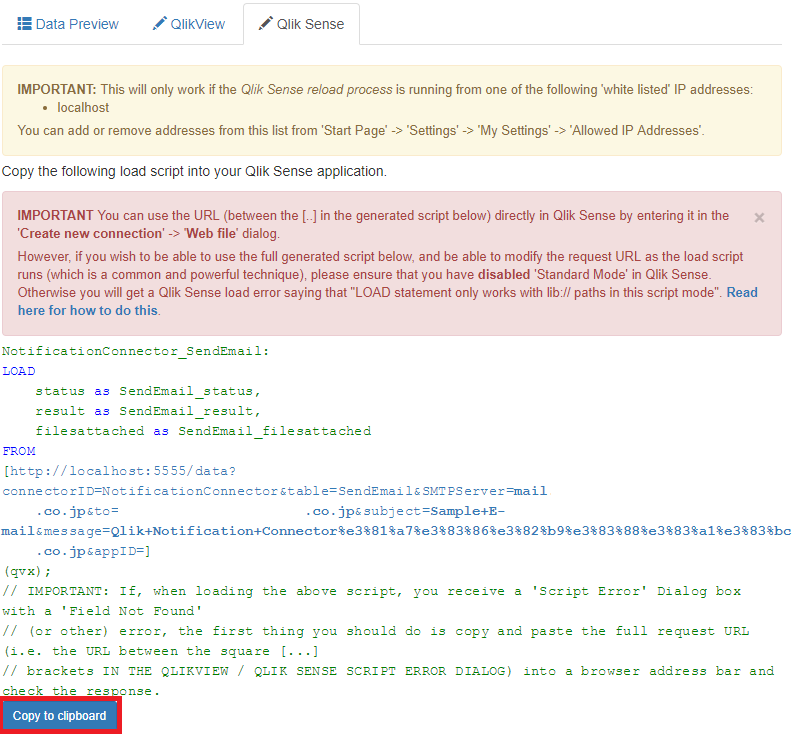Screen dimensions: 792x735
Task: Click the 'localhost' bullet in the whitelist notice
Action: [83, 108]
